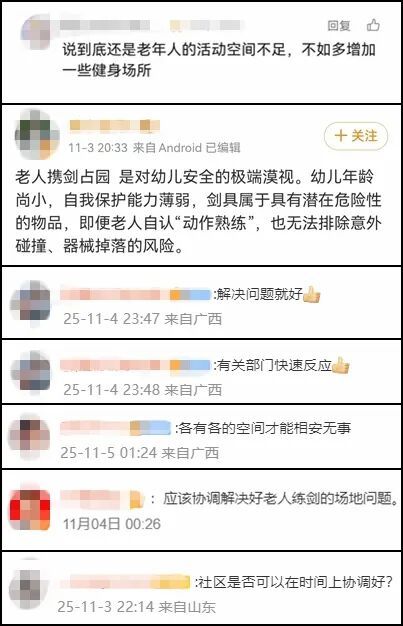The height and width of the screenshot is (626, 403).
Task: Click 回复 reply link on first comment
Action: (x=339, y=26)
